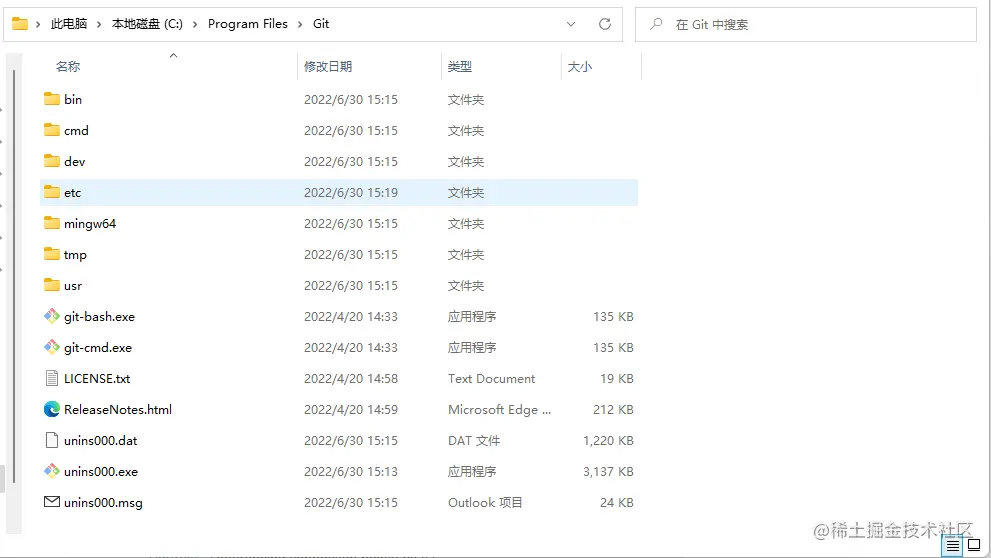Click the unins000.dat file icon
Screen dimensions: 991x558
click(x=52, y=440)
